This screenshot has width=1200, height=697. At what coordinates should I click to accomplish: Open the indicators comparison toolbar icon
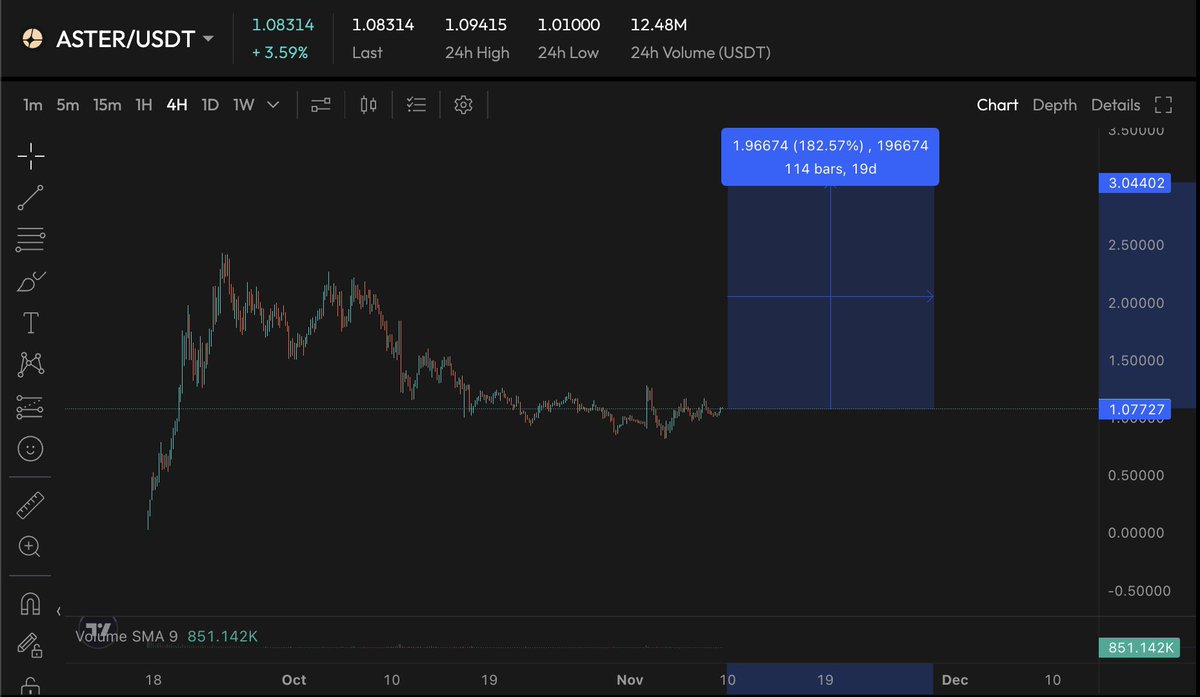click(x=320, y=105)
